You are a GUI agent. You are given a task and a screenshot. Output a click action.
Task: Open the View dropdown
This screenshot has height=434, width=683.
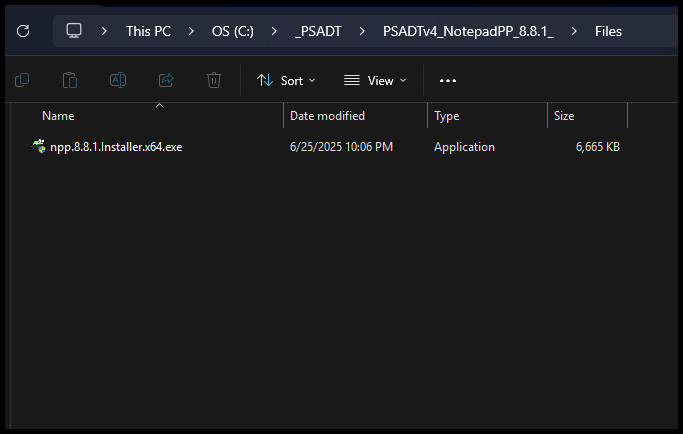375,81
